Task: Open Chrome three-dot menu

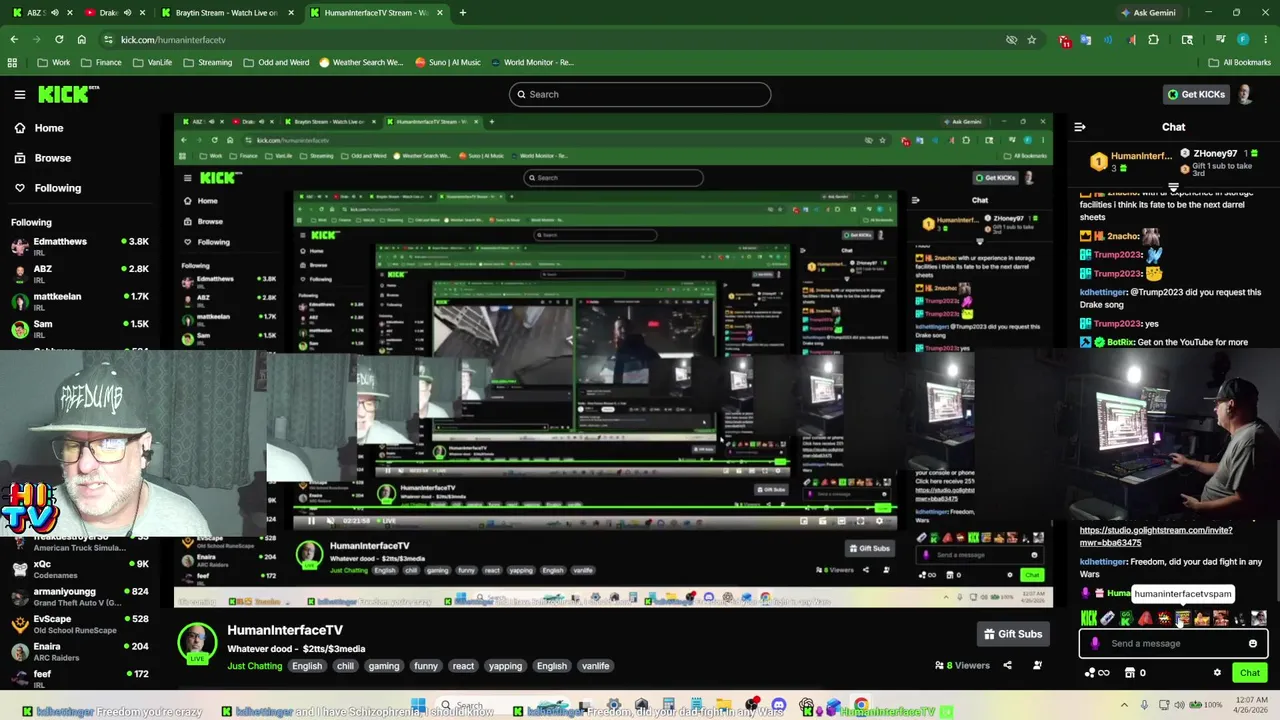Action: click(1264, 40)
